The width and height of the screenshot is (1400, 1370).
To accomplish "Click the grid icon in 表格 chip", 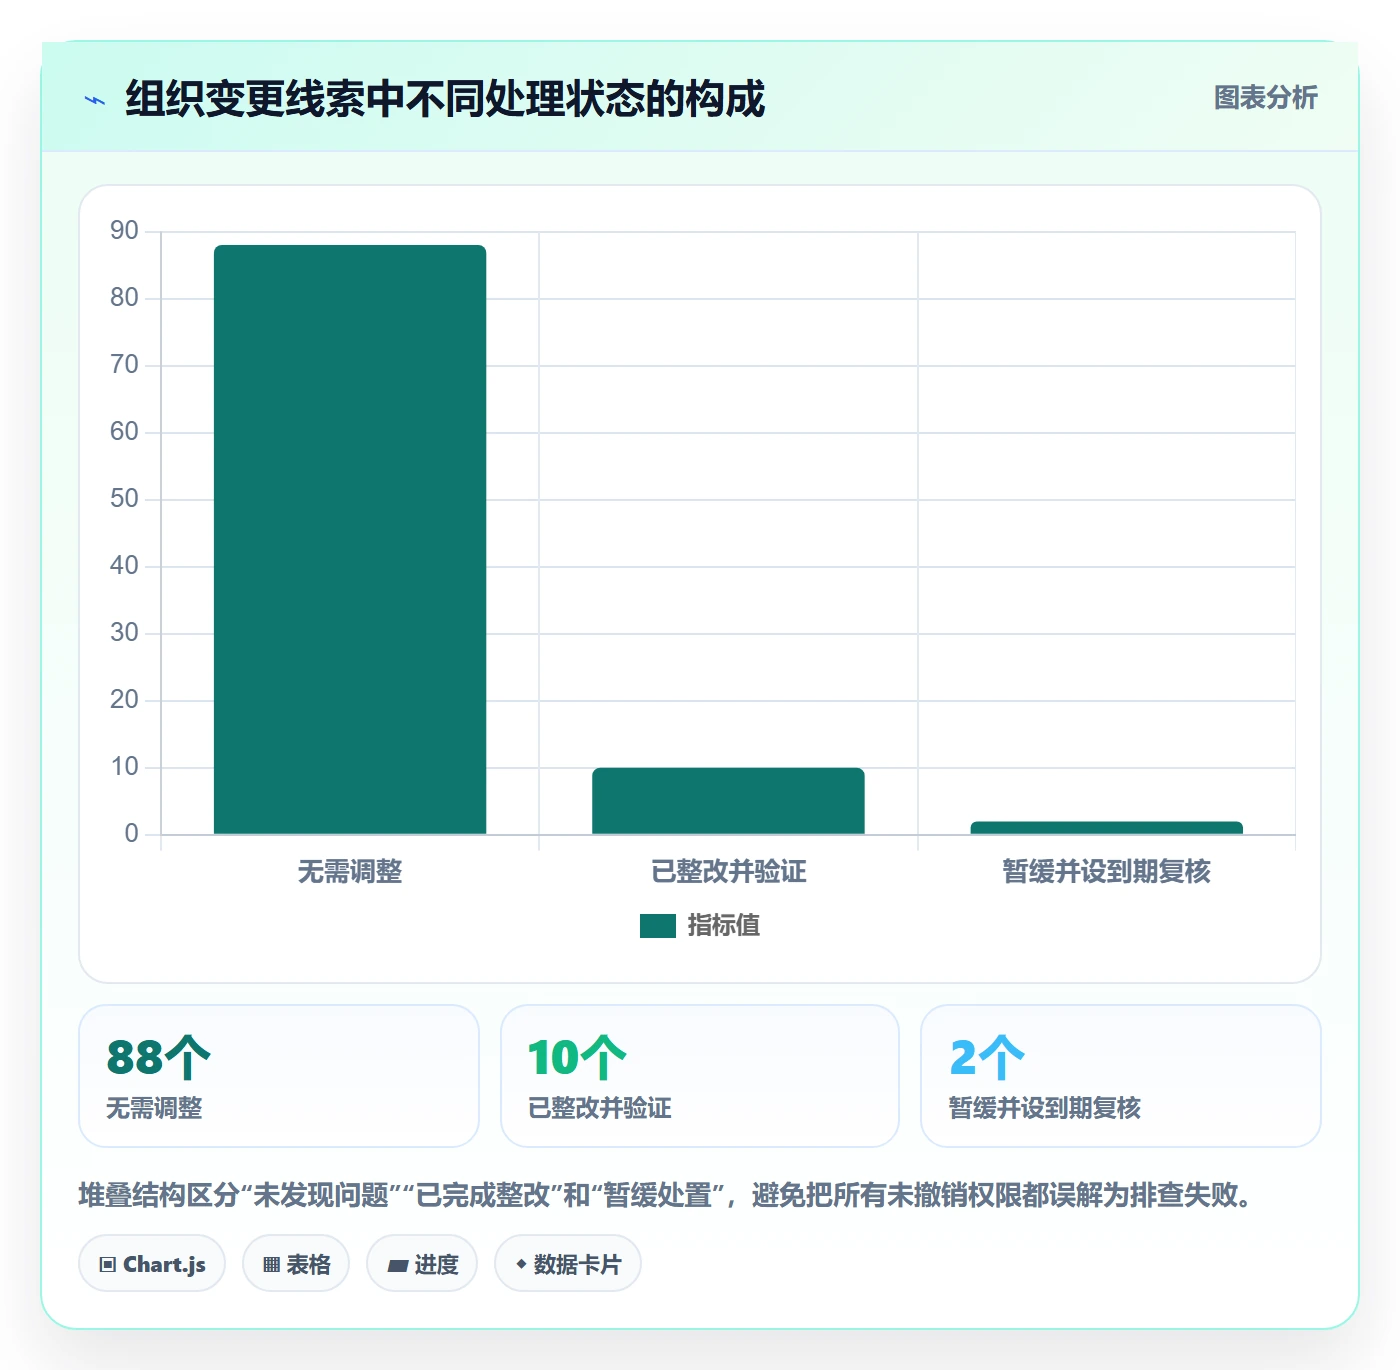I will (x=271, y=1265).
